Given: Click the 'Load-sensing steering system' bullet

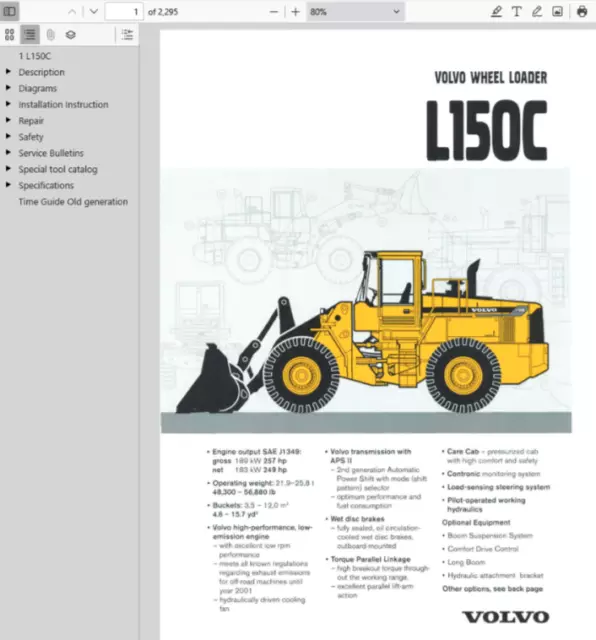Looking at the screenshot, I should tap(498, 487).
